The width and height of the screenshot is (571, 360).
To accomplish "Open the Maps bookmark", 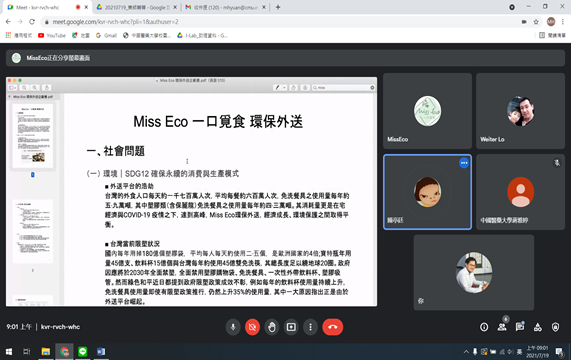I will [x=80, y=35].
